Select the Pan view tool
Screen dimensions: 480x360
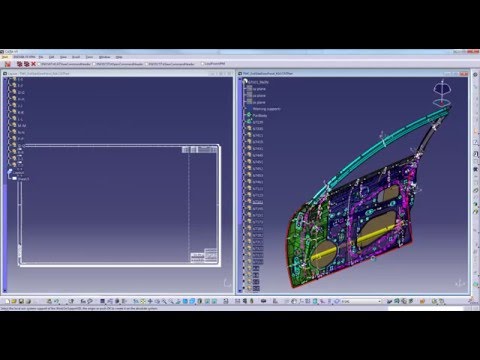(150, 301)
